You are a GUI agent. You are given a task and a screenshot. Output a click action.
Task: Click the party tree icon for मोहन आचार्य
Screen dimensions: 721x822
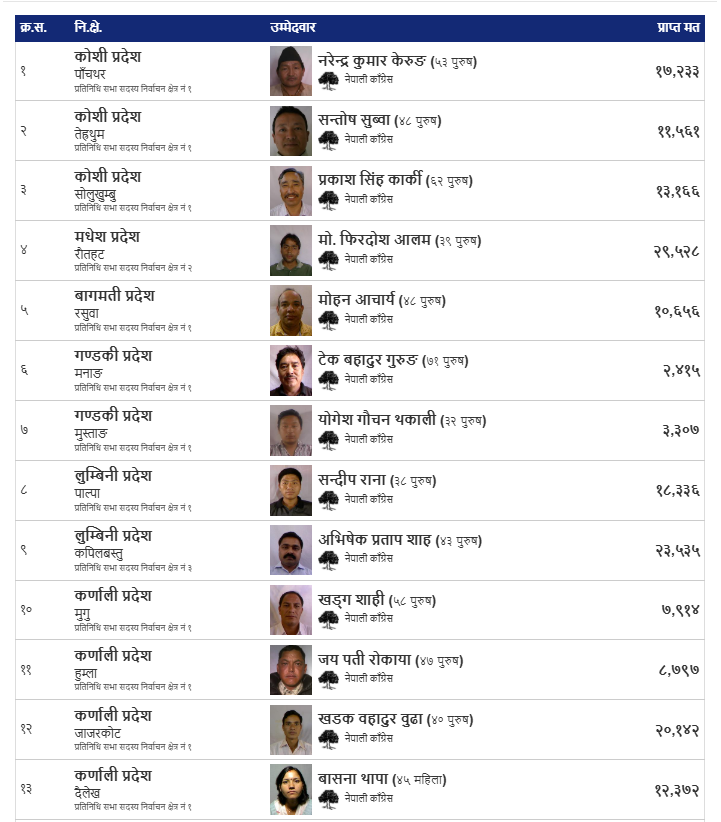[x=329, y=320]
